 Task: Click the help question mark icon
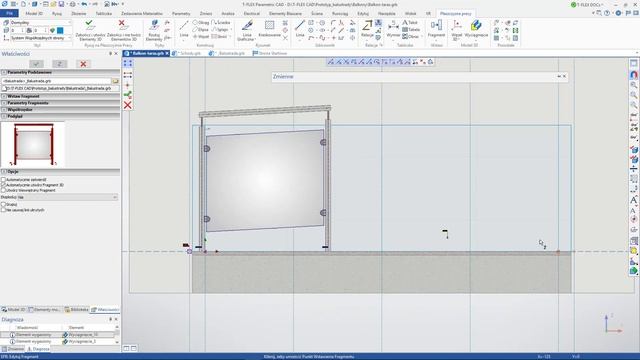click(x=607, y=13)
